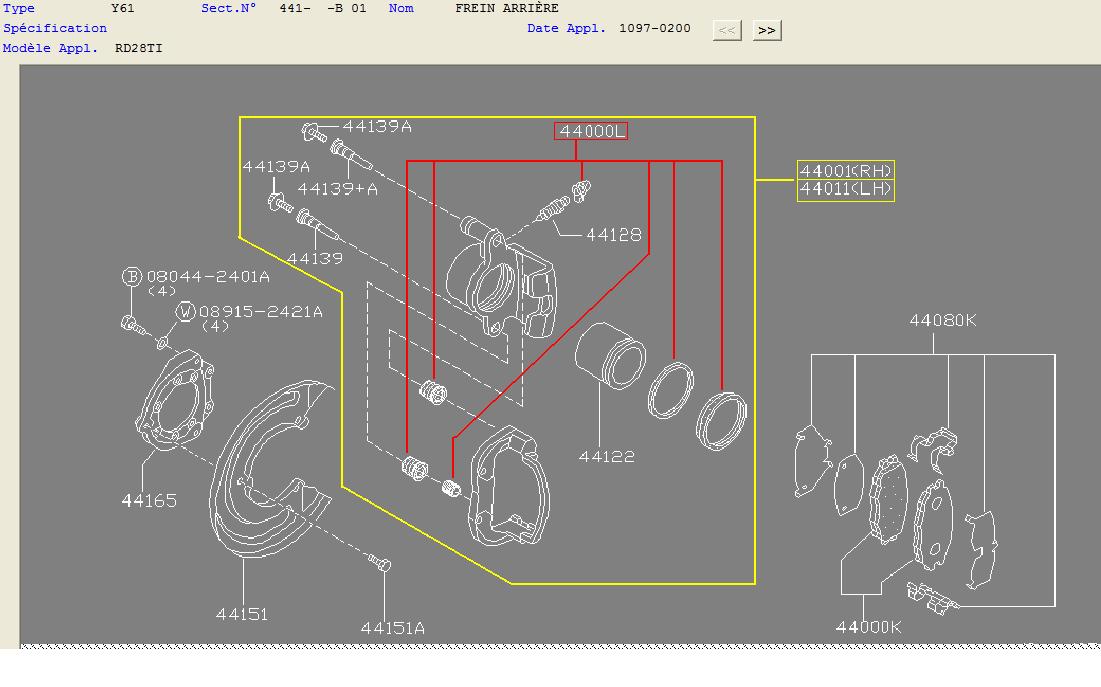Click the circled W washer symbol
This screenshot has height=687, width=1101.
coord(185,312)
